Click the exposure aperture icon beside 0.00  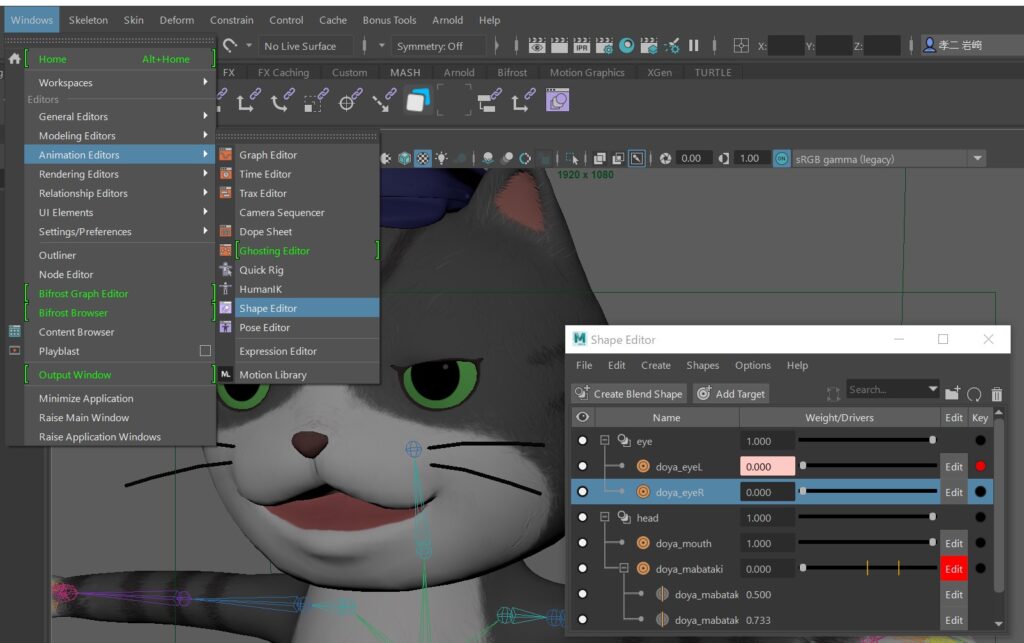tap(665, 158)
